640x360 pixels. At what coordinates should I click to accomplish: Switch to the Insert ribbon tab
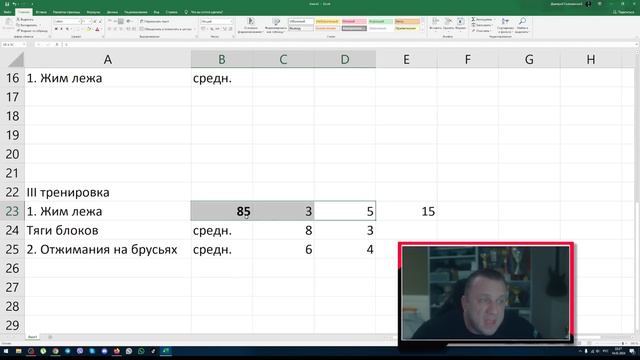click(x=41, y=12)
